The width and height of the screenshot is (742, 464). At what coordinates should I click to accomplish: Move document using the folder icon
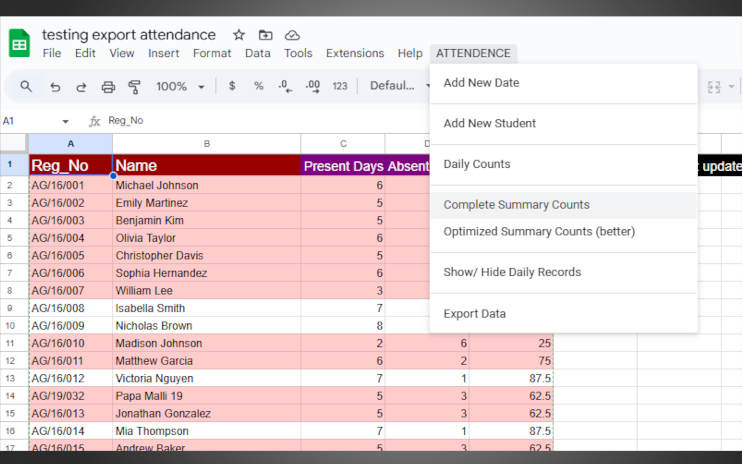[265, 35]
